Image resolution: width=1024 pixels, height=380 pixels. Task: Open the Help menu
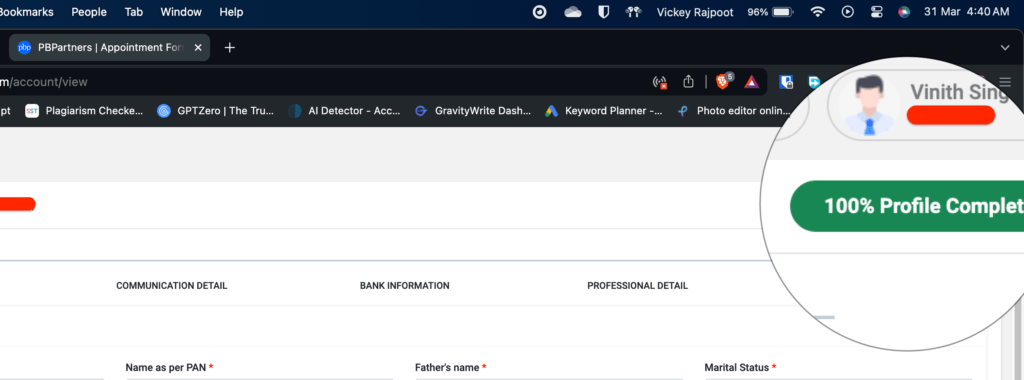231,12
